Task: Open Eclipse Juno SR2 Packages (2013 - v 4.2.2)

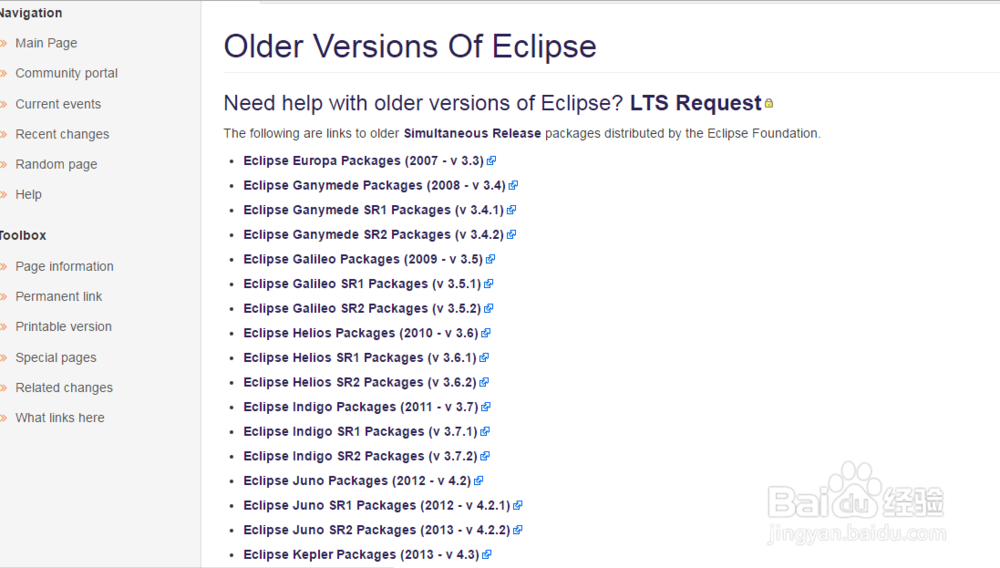Action: coord(377,530)
